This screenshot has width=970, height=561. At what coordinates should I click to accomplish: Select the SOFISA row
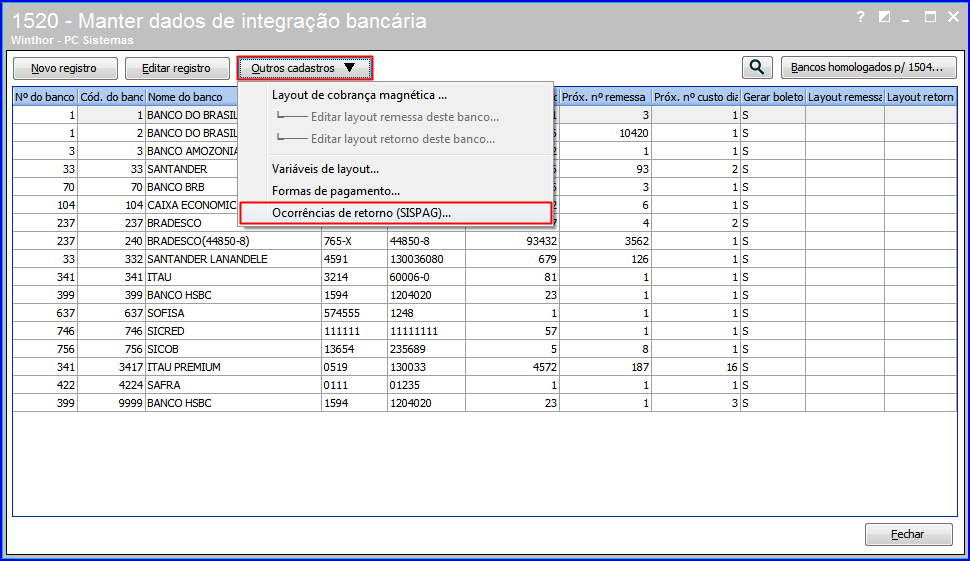485,313
